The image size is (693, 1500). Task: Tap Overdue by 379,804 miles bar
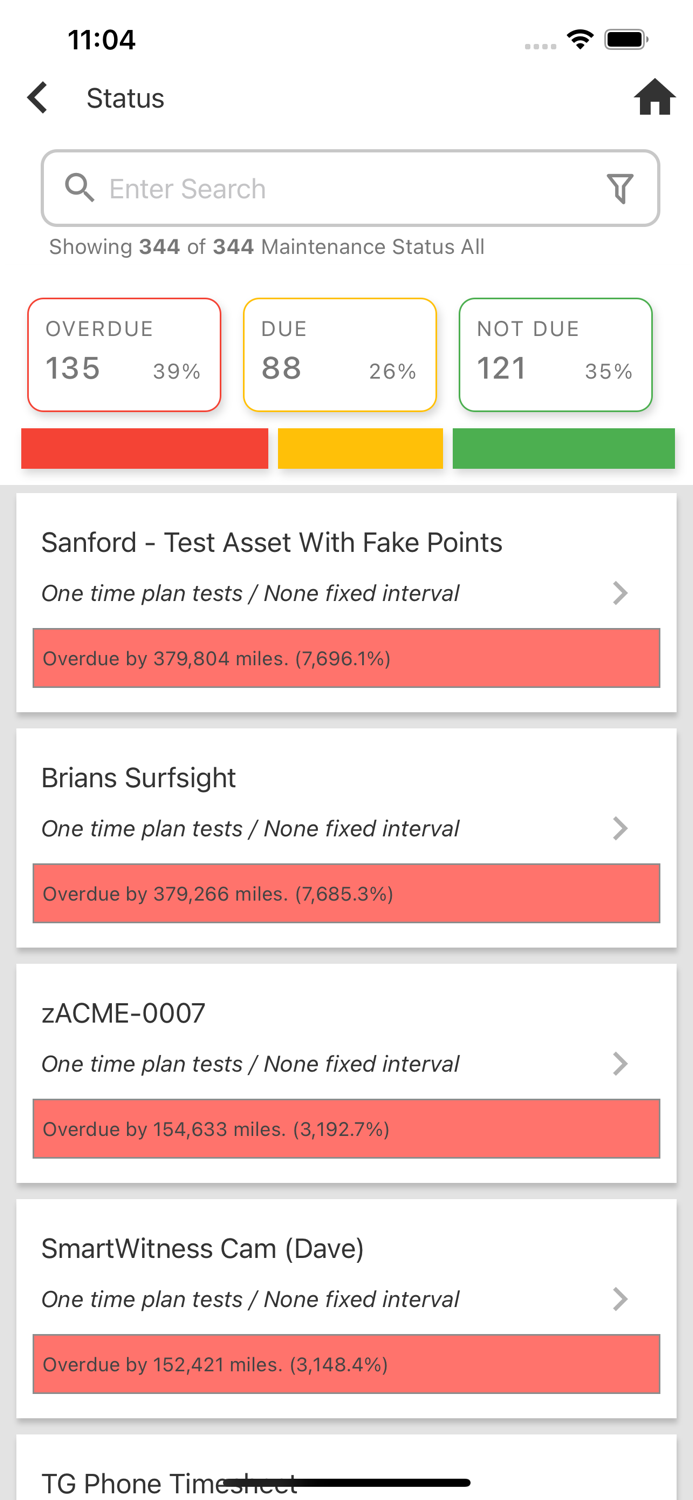346,658
